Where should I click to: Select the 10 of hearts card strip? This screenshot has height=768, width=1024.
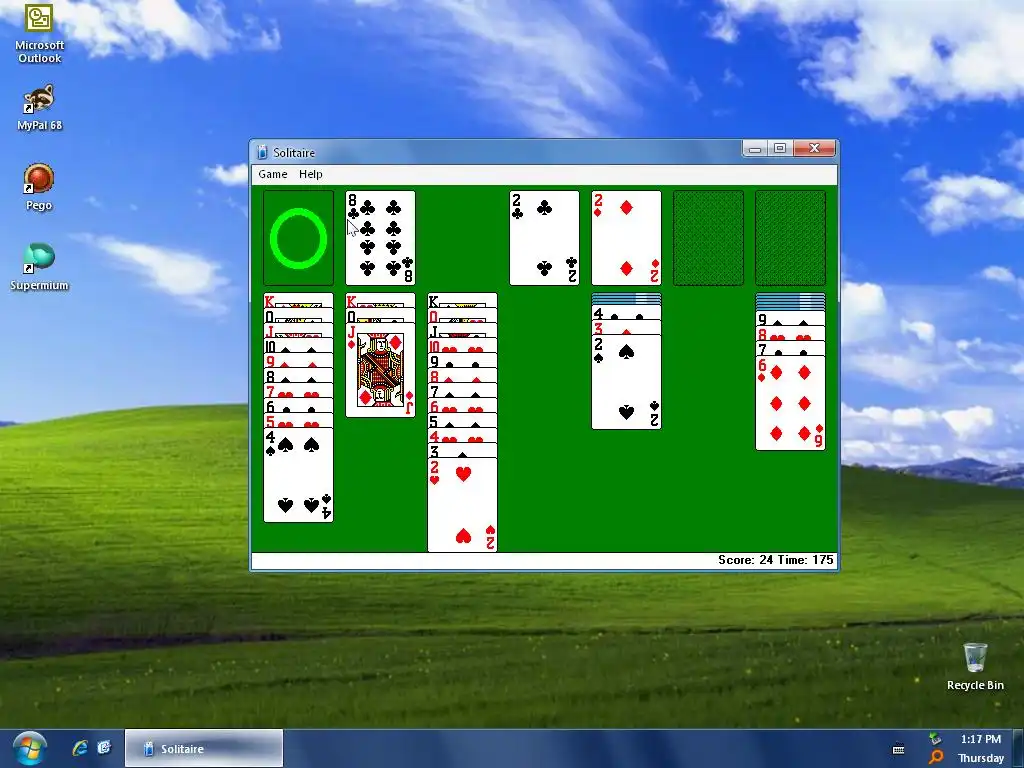(x=462, y=346)
